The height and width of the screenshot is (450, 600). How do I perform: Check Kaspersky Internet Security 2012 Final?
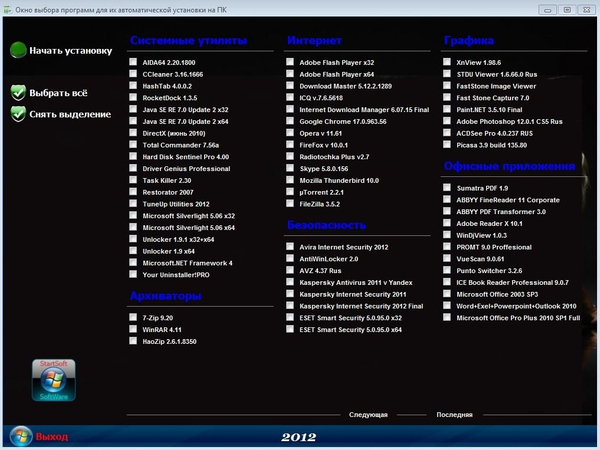290,305
